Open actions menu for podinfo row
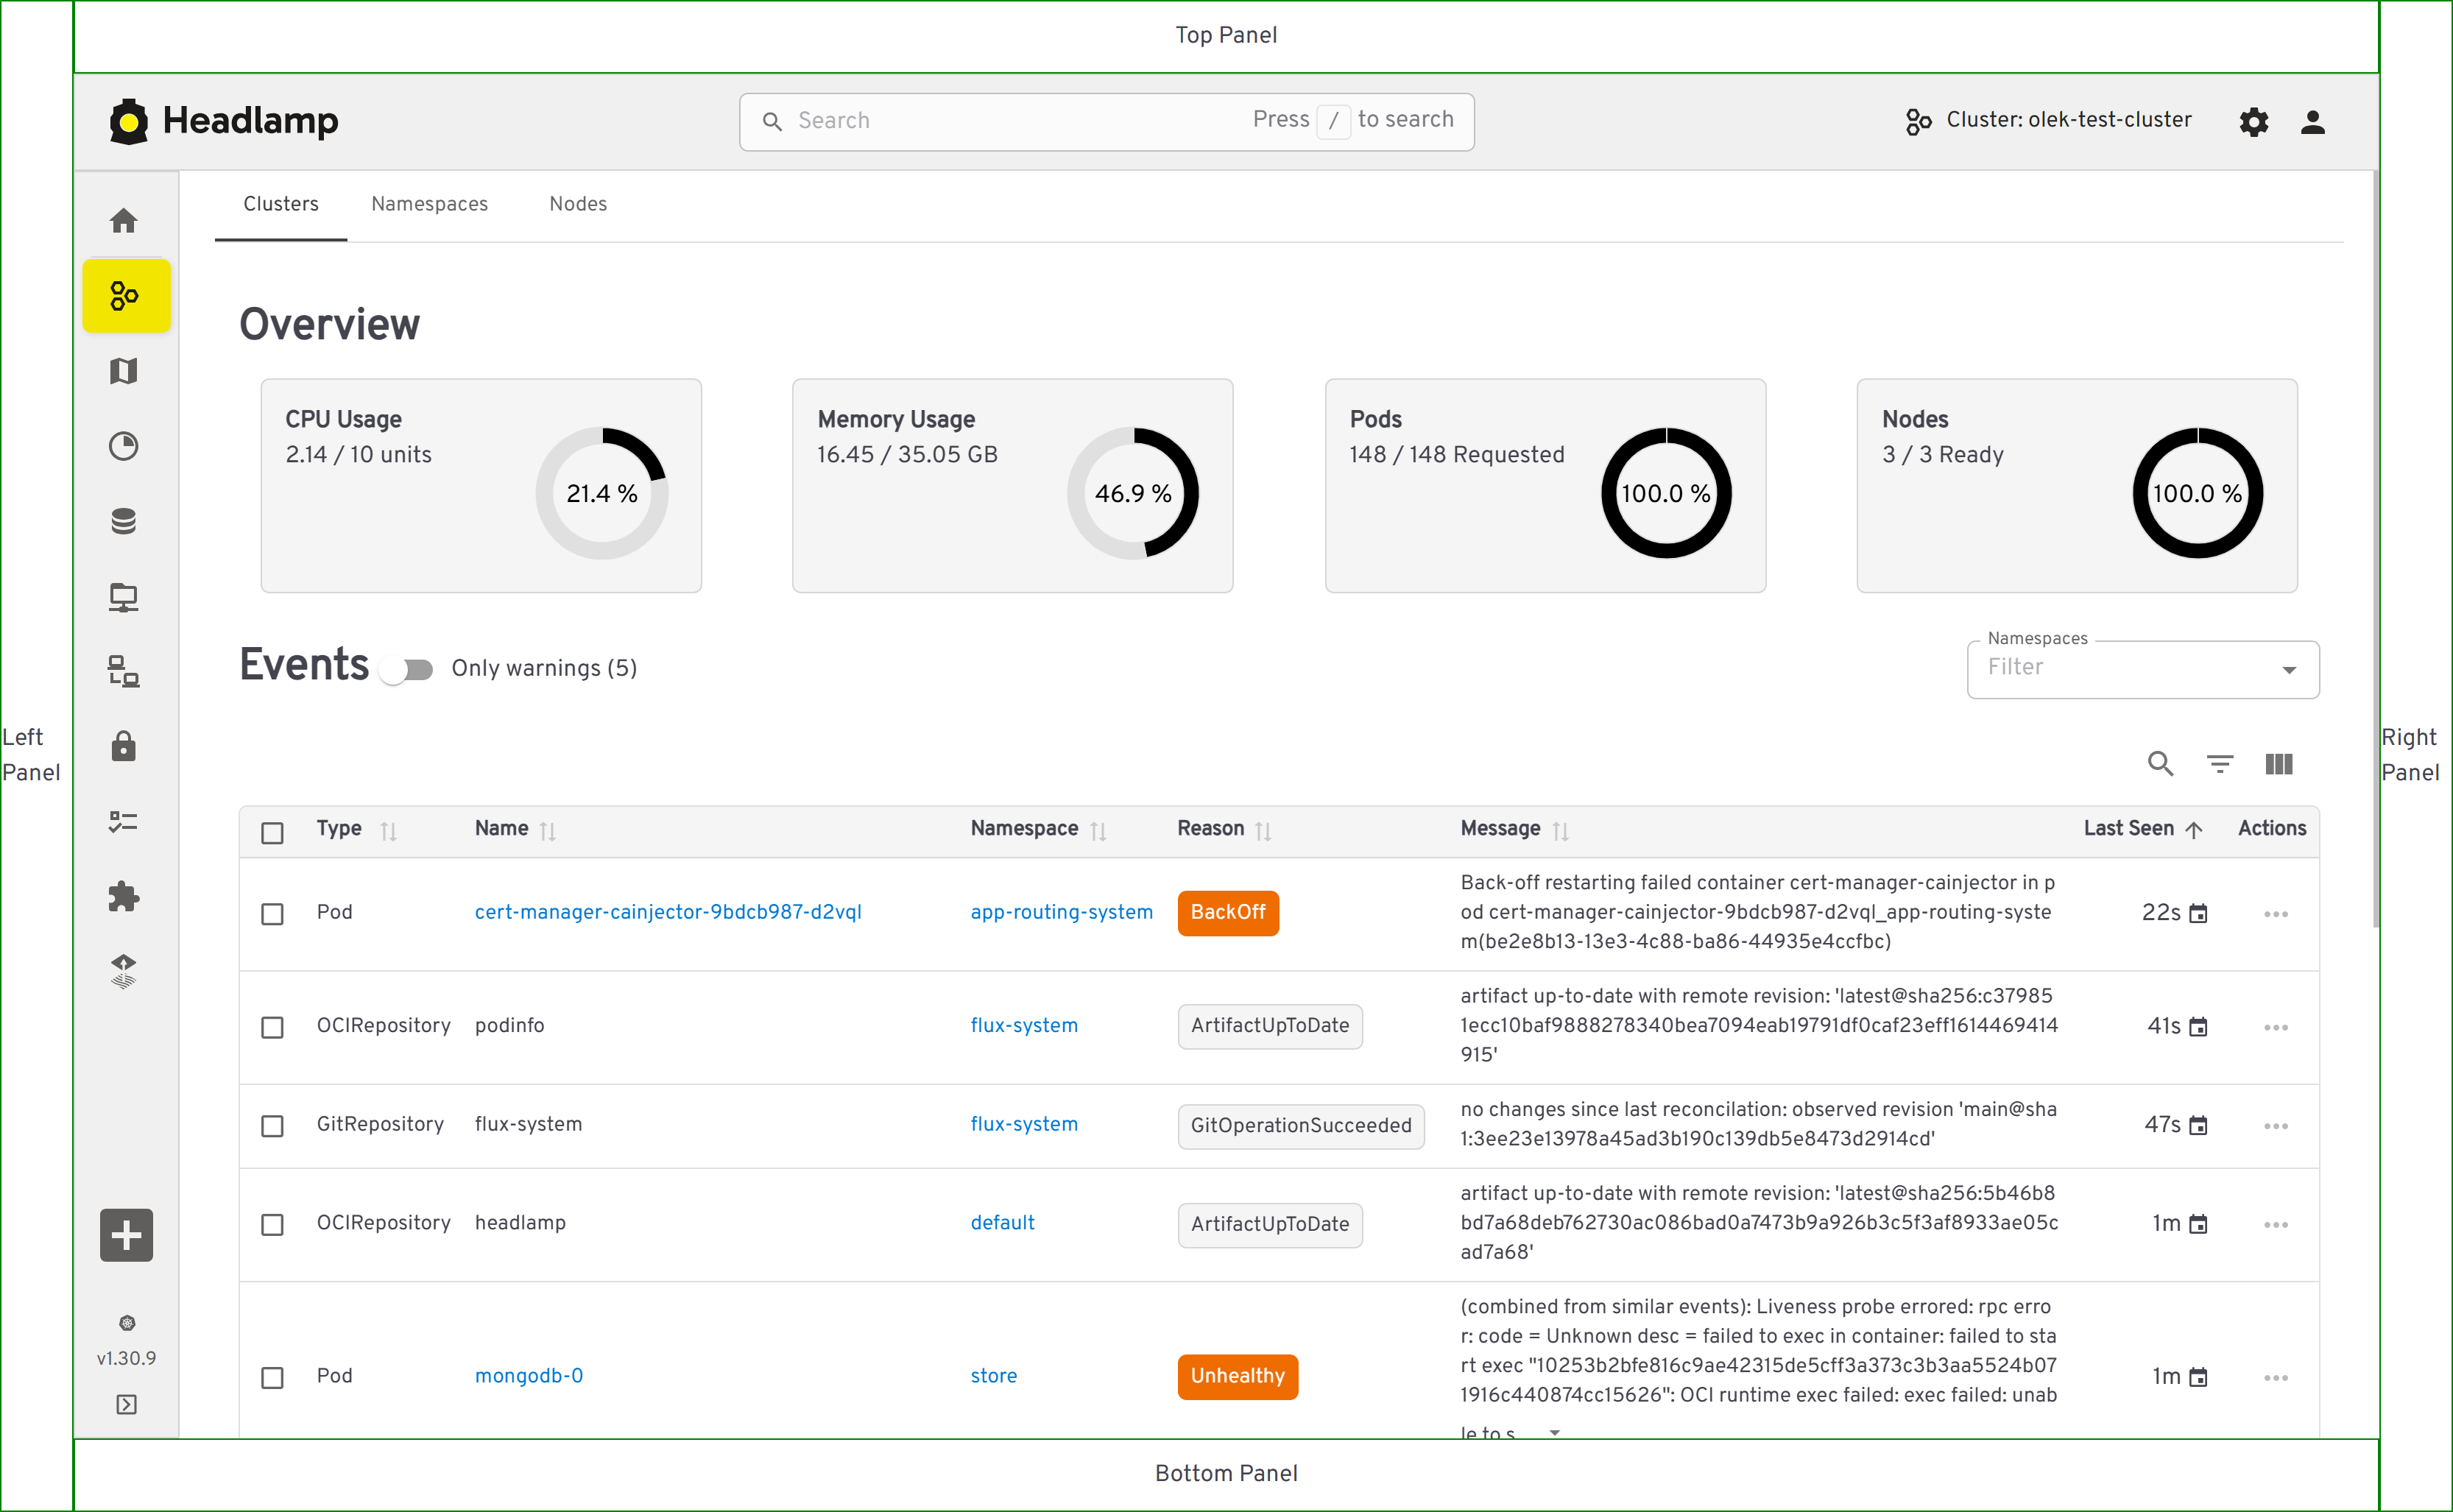Viewport: 2453px width, 1512px height. 2276,1027
